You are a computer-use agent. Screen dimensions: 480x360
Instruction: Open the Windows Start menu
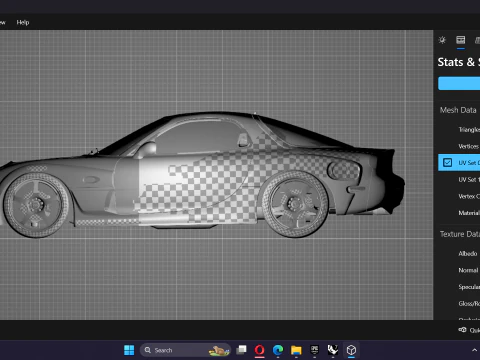point(129,350)
